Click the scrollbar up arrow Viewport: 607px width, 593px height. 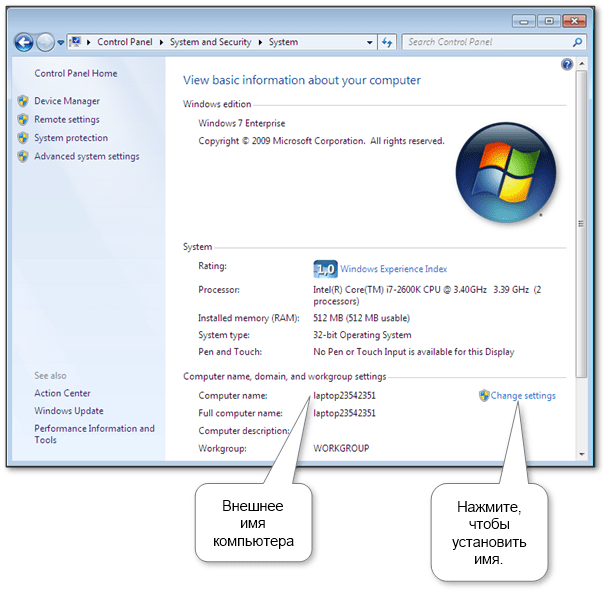[x=581, y=63]
